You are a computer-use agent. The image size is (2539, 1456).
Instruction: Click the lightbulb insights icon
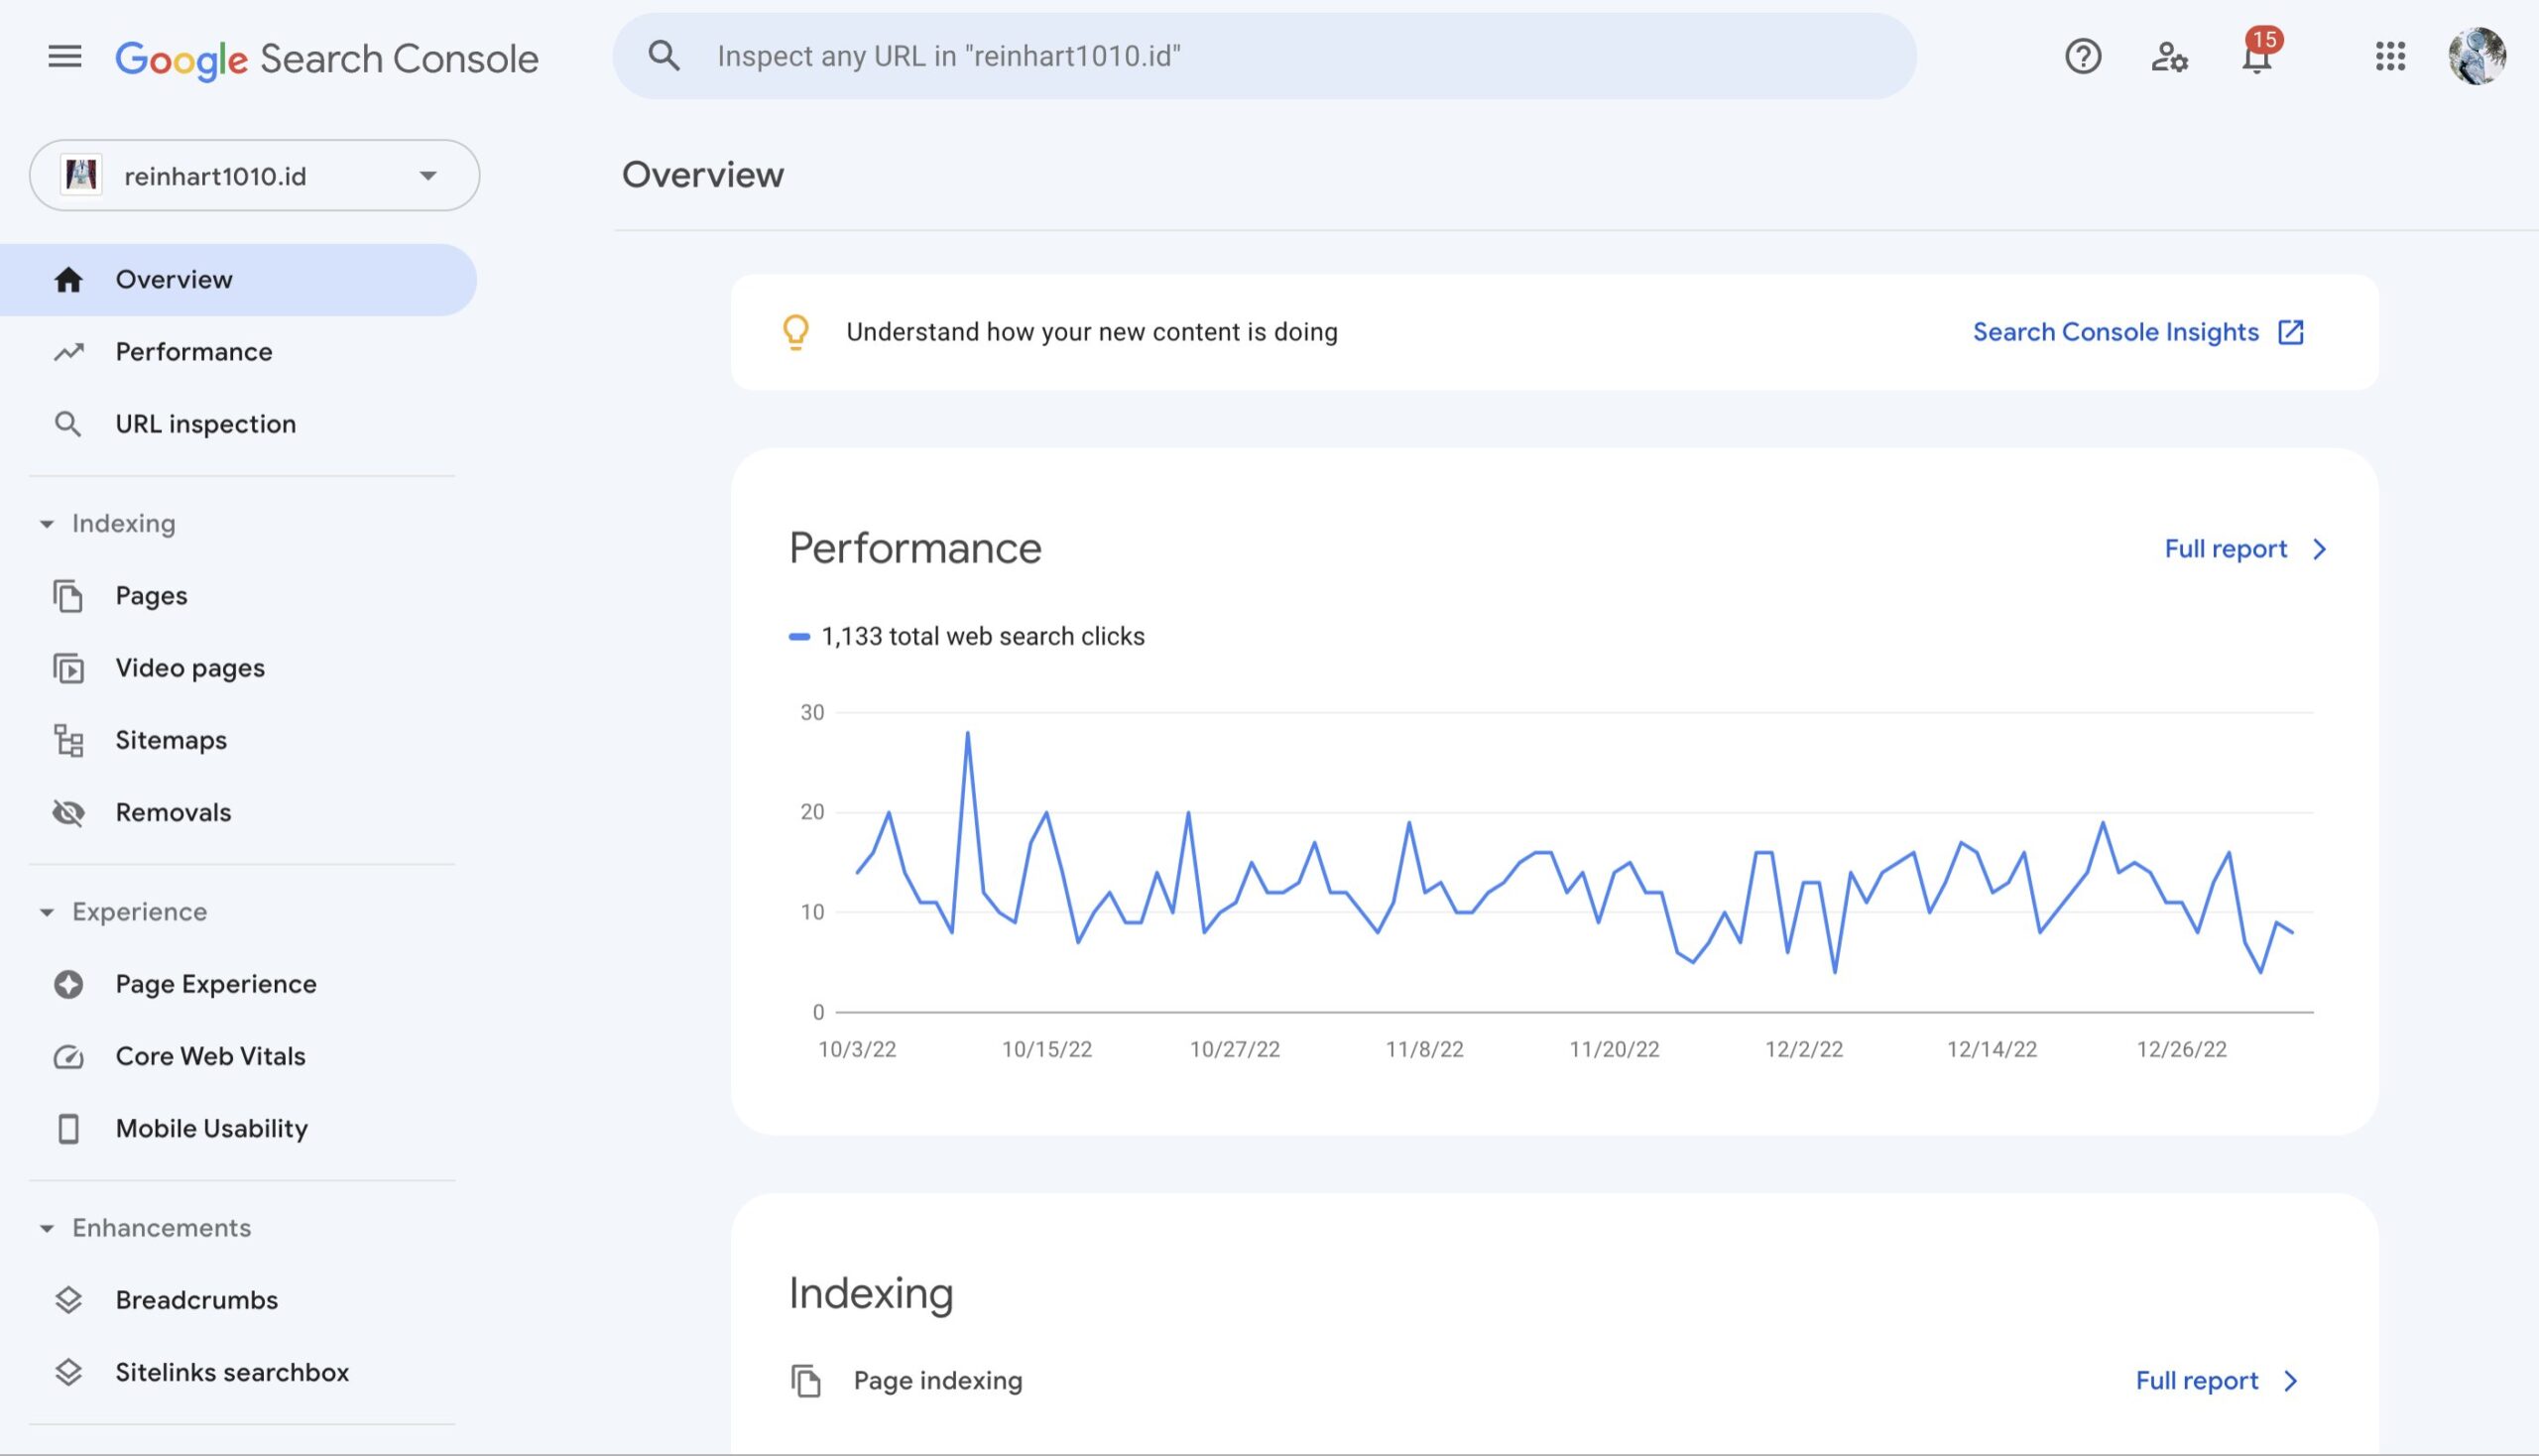(x=795, y=332)
